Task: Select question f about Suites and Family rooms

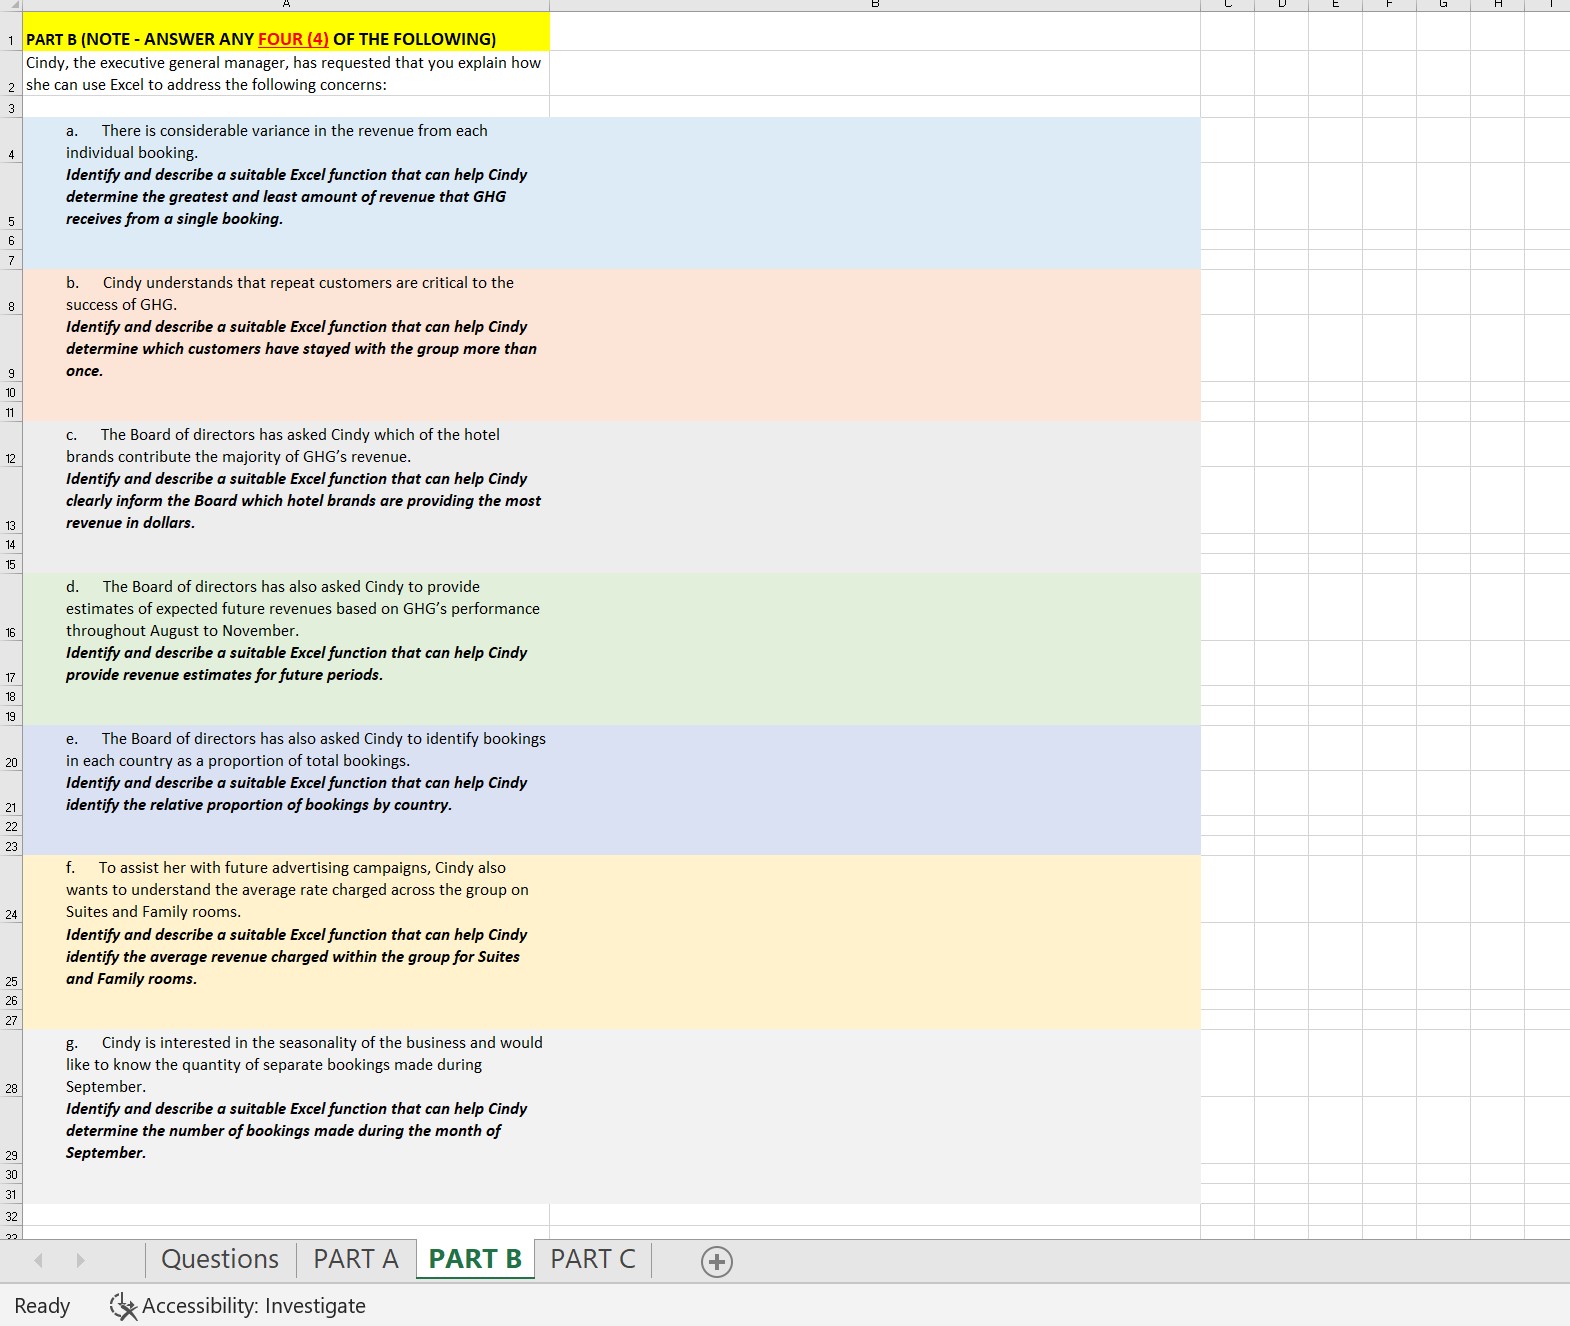Action: coord(286,889)
